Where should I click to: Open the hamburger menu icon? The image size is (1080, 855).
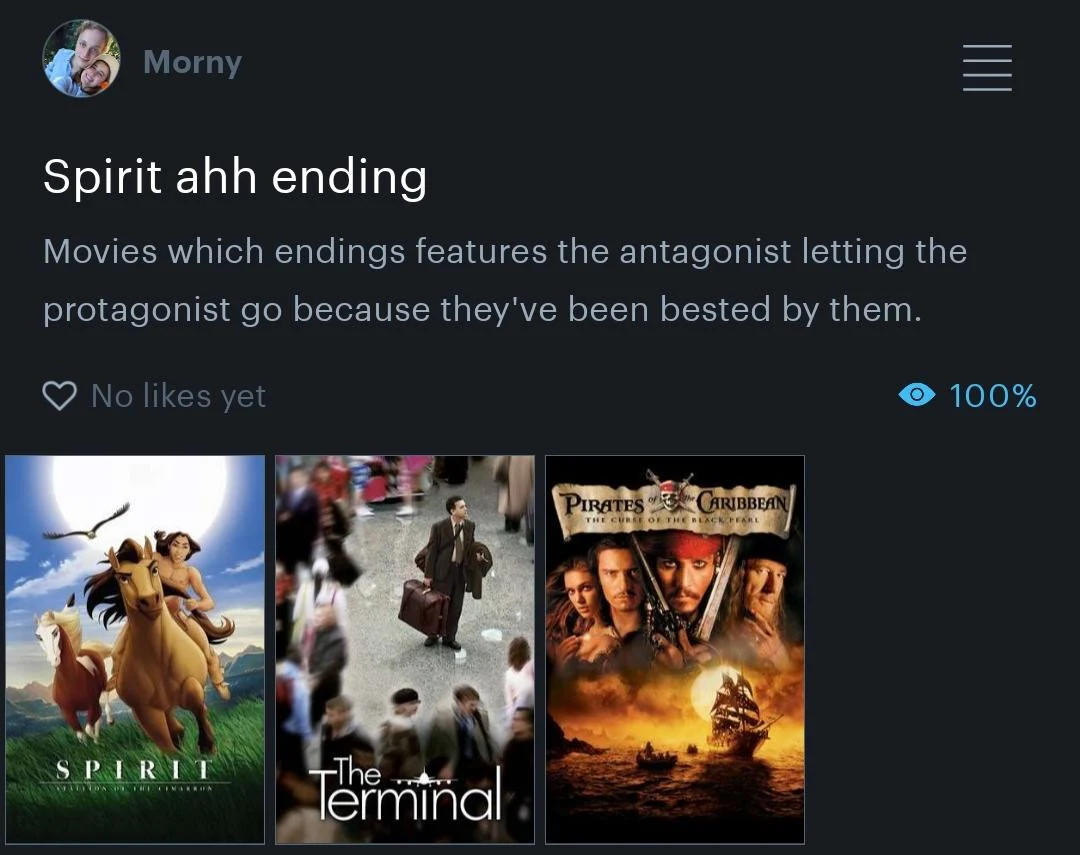pos(987,68)
